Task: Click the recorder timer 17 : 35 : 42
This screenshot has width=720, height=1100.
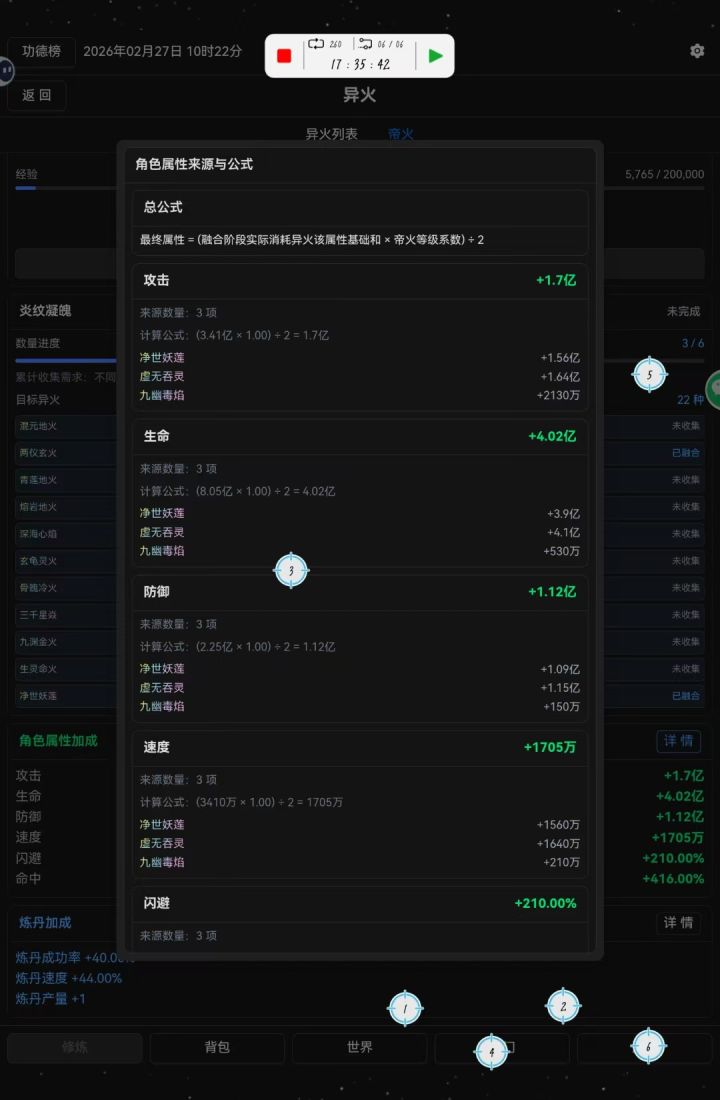Action: pos(360,64)
